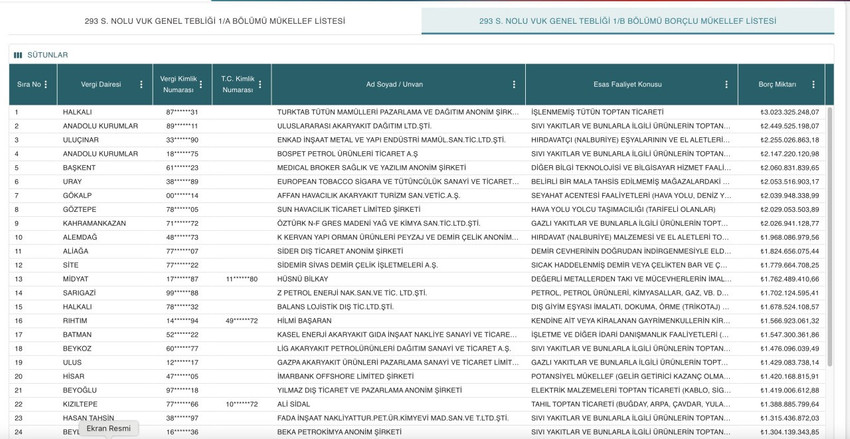Image resolution: width=850 pixels, height=439 pixels.
Task: Click debt amount ₺2.449.525.198,07
Action: click(x=790, y=126)
